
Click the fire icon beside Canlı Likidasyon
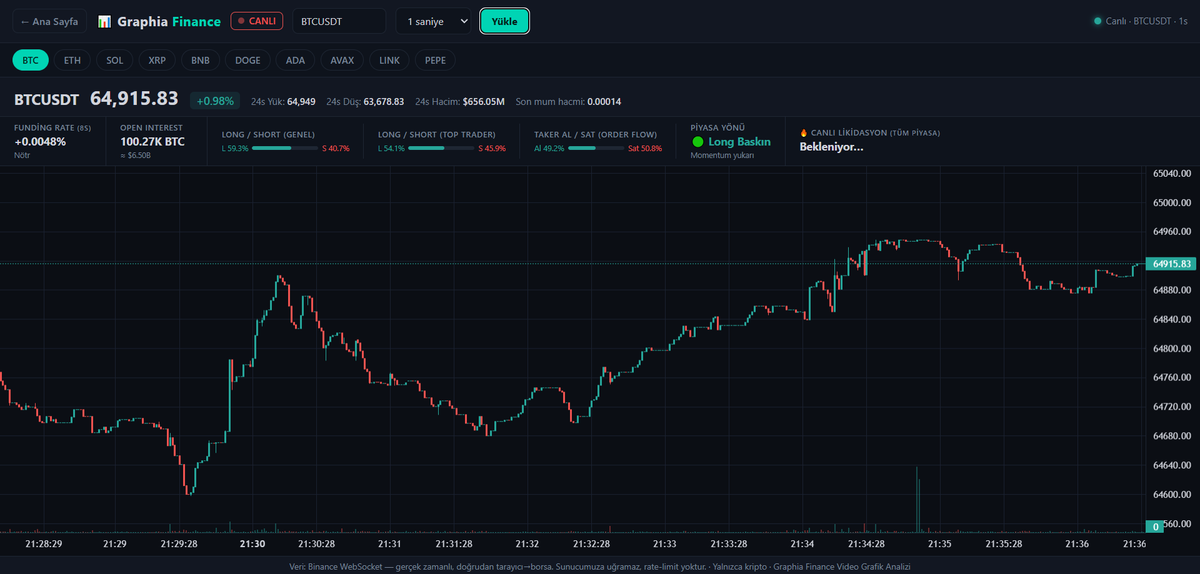click(x=803, y=133)
